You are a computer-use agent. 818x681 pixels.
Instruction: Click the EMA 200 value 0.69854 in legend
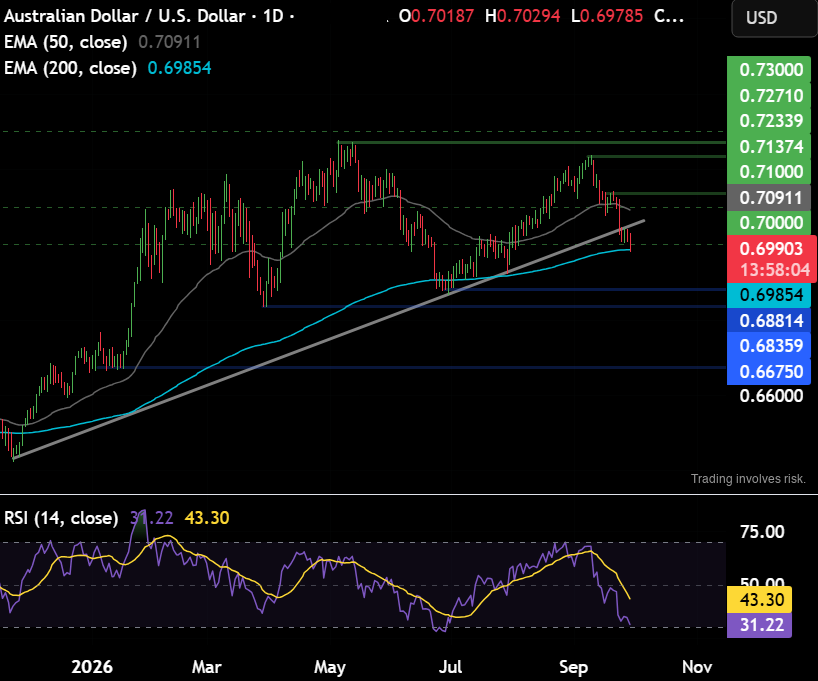point(179,68)
